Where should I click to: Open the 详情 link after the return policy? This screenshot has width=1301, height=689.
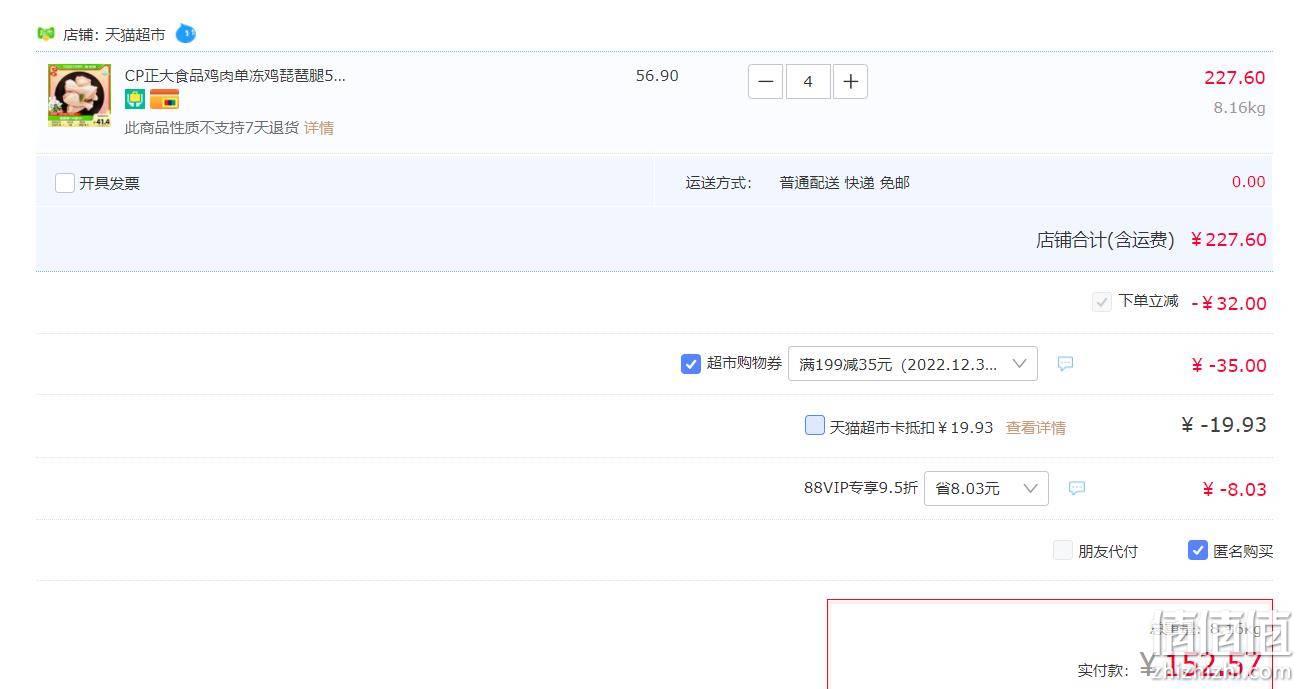319,128
